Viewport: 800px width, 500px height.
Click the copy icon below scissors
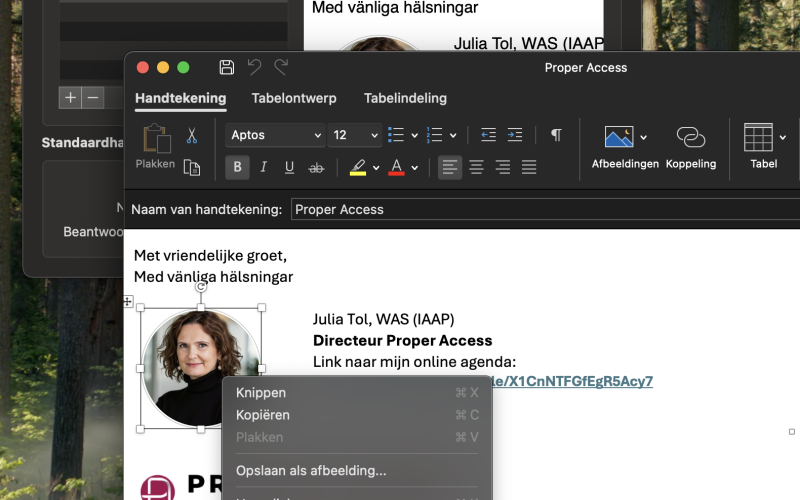coord(192,167)
